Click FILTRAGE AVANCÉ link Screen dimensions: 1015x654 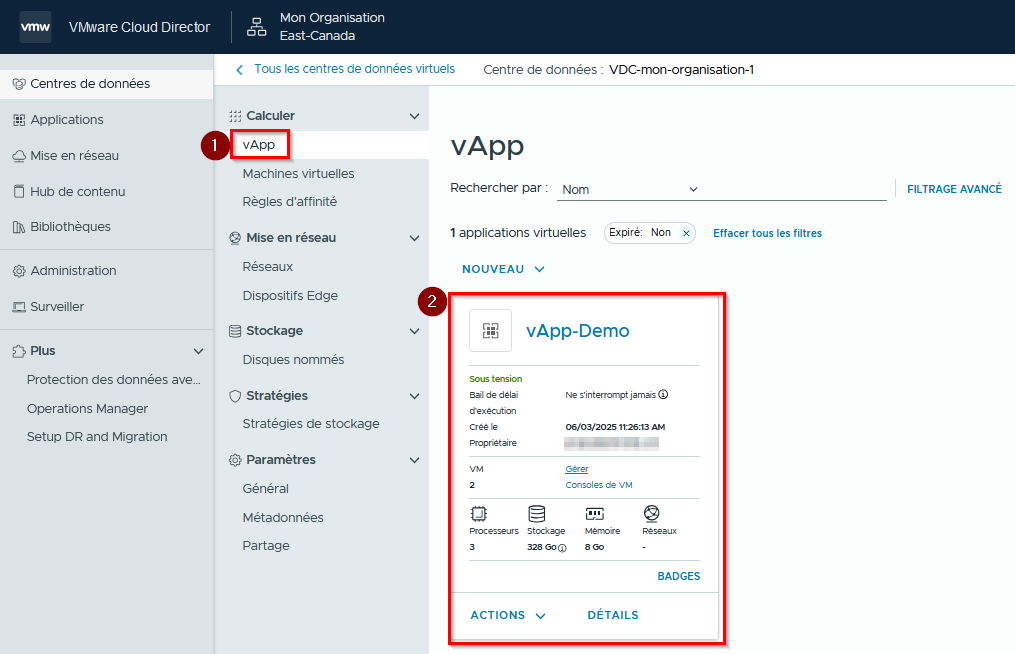[954, 189]
